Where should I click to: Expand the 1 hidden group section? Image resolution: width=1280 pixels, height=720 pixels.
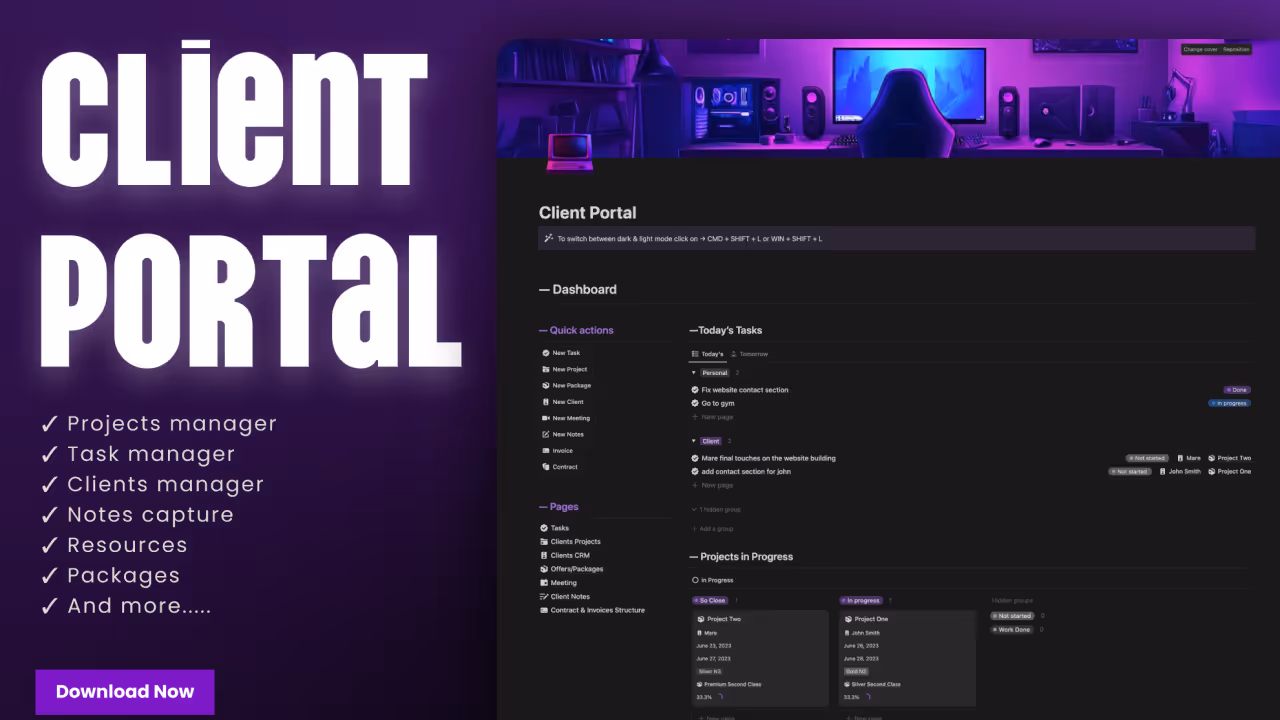pos(716,509)
